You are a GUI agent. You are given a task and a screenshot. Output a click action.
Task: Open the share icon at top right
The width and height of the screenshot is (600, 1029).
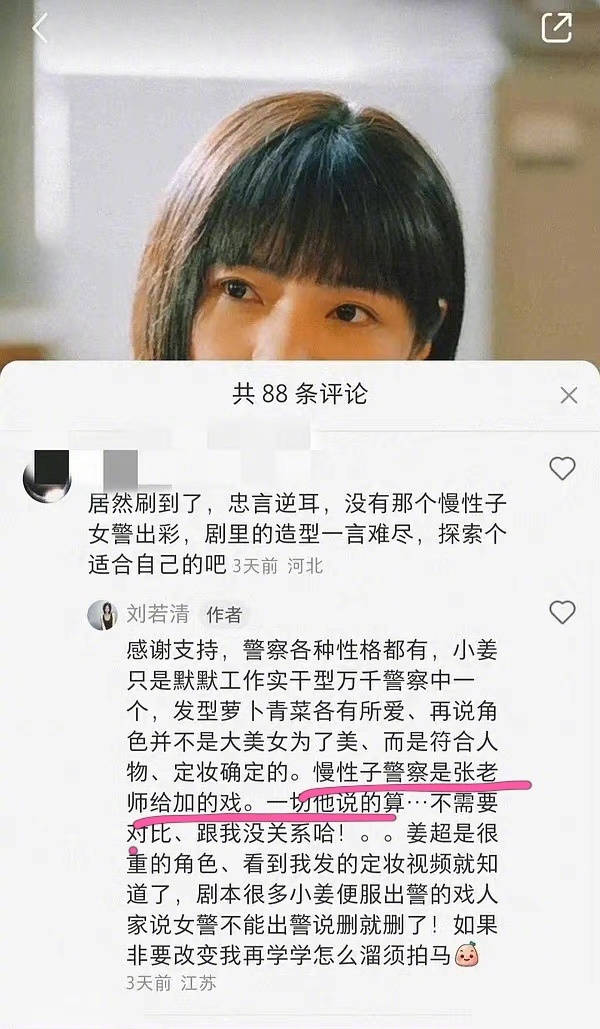pos(556,27)
